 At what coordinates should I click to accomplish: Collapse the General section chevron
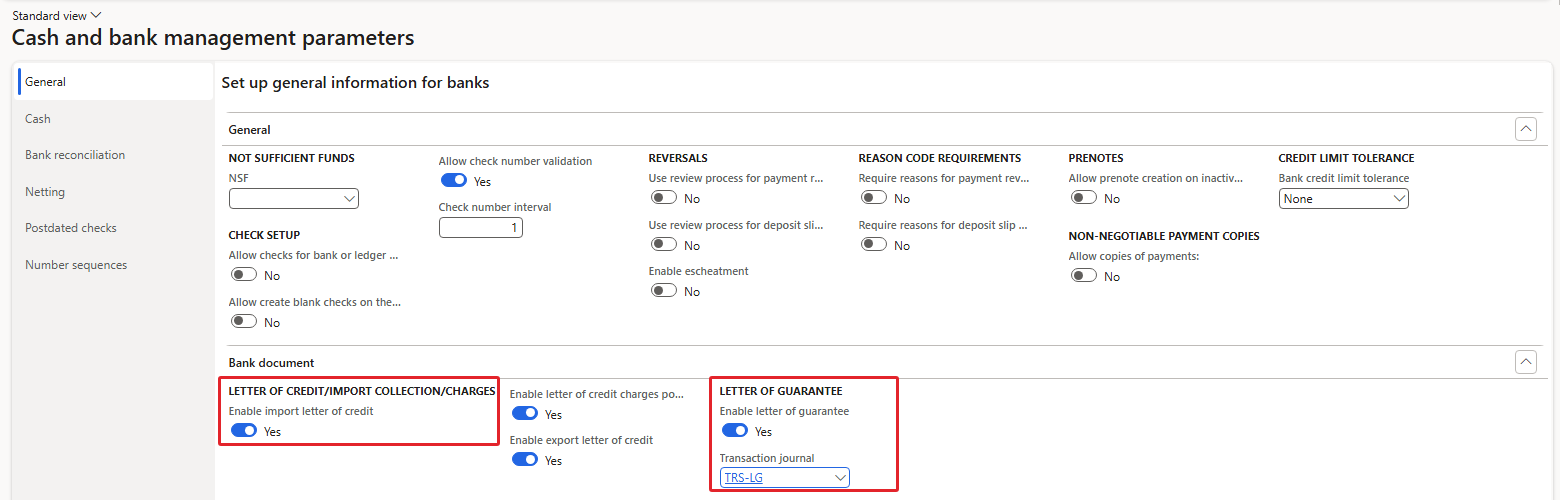[1526, 129]
